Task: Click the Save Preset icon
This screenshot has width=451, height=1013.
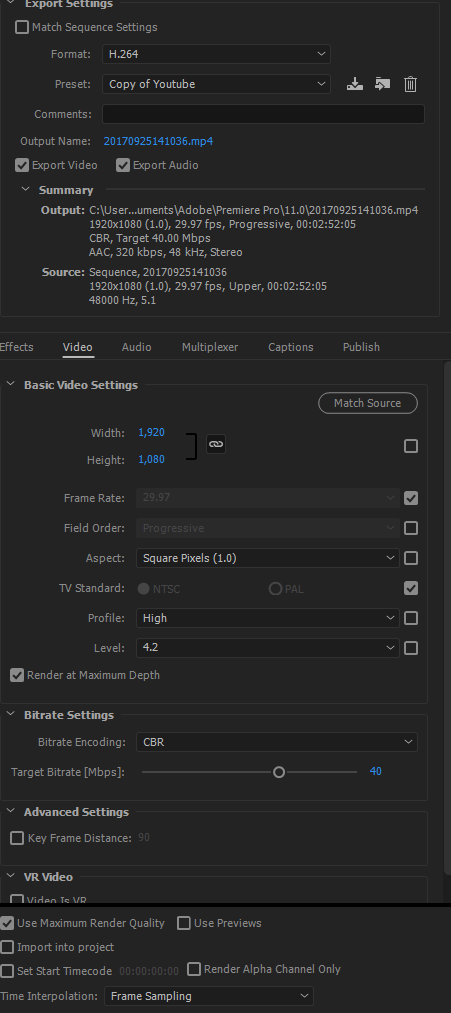Action: pos(354,84)
